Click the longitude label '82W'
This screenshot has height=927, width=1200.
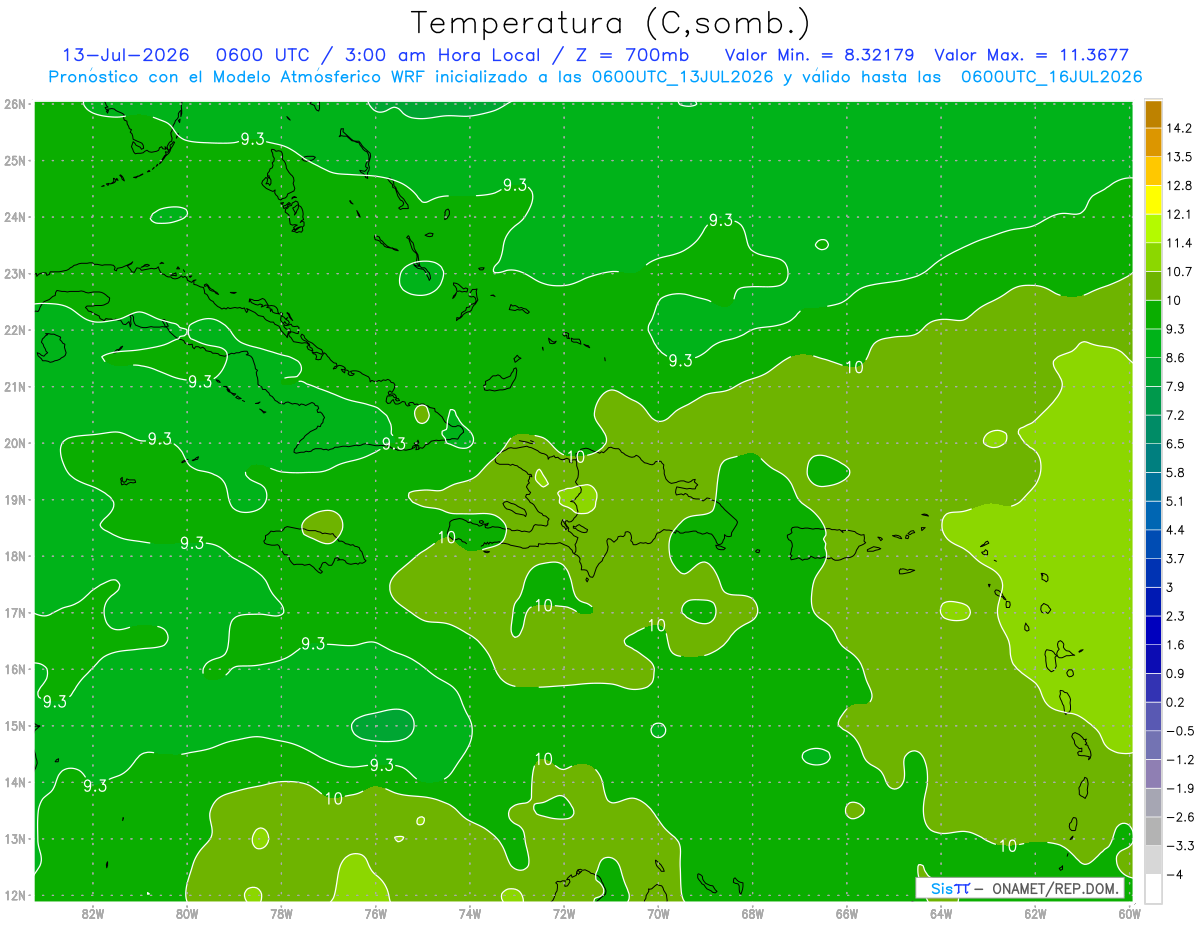(93, 913)
